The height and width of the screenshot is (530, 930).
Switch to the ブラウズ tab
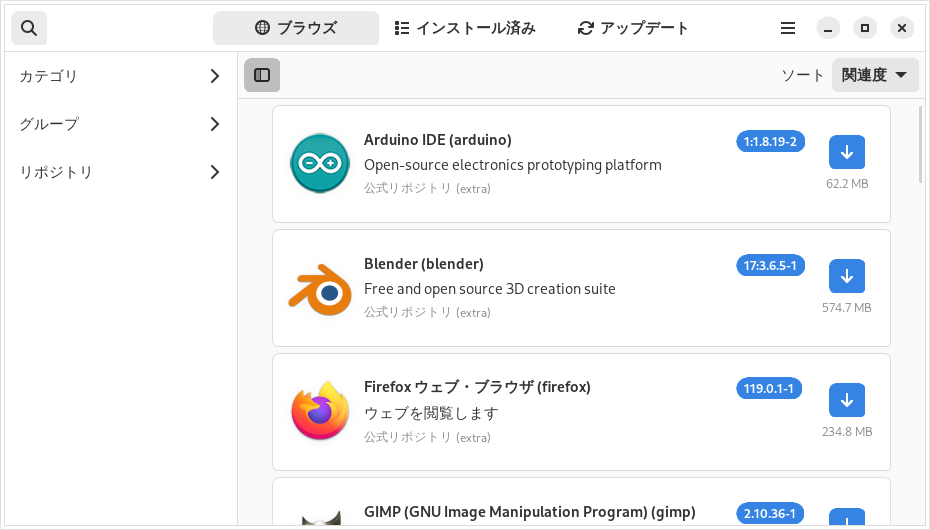point(296,28)
